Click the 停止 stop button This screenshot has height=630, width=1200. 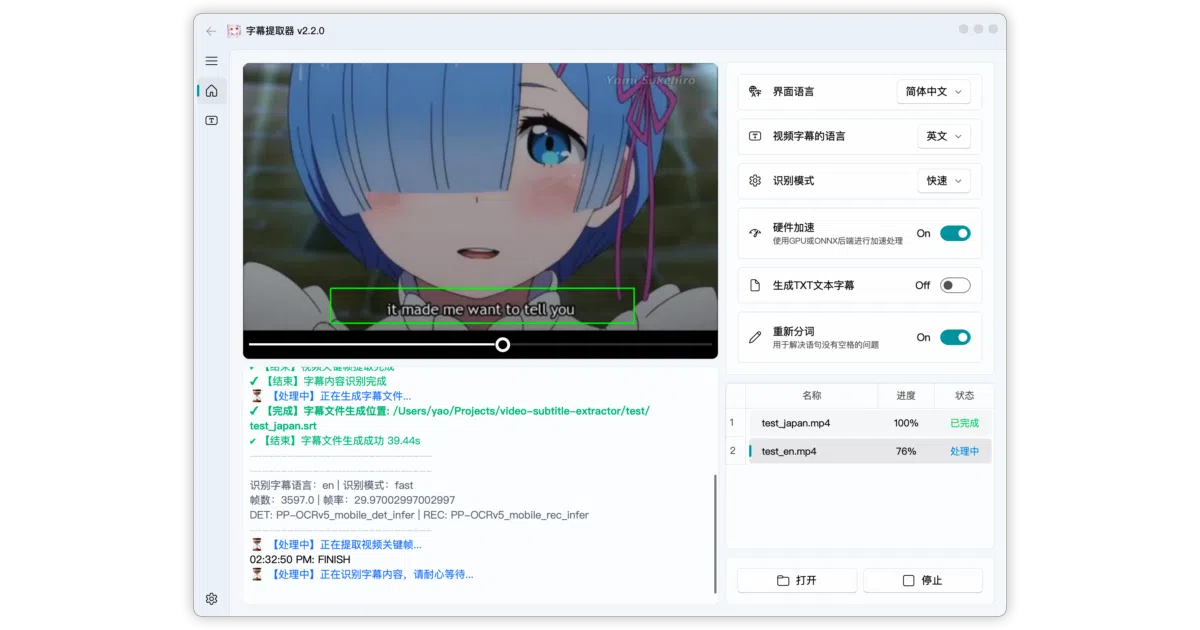pyautogui.click(x=923, y=580)
